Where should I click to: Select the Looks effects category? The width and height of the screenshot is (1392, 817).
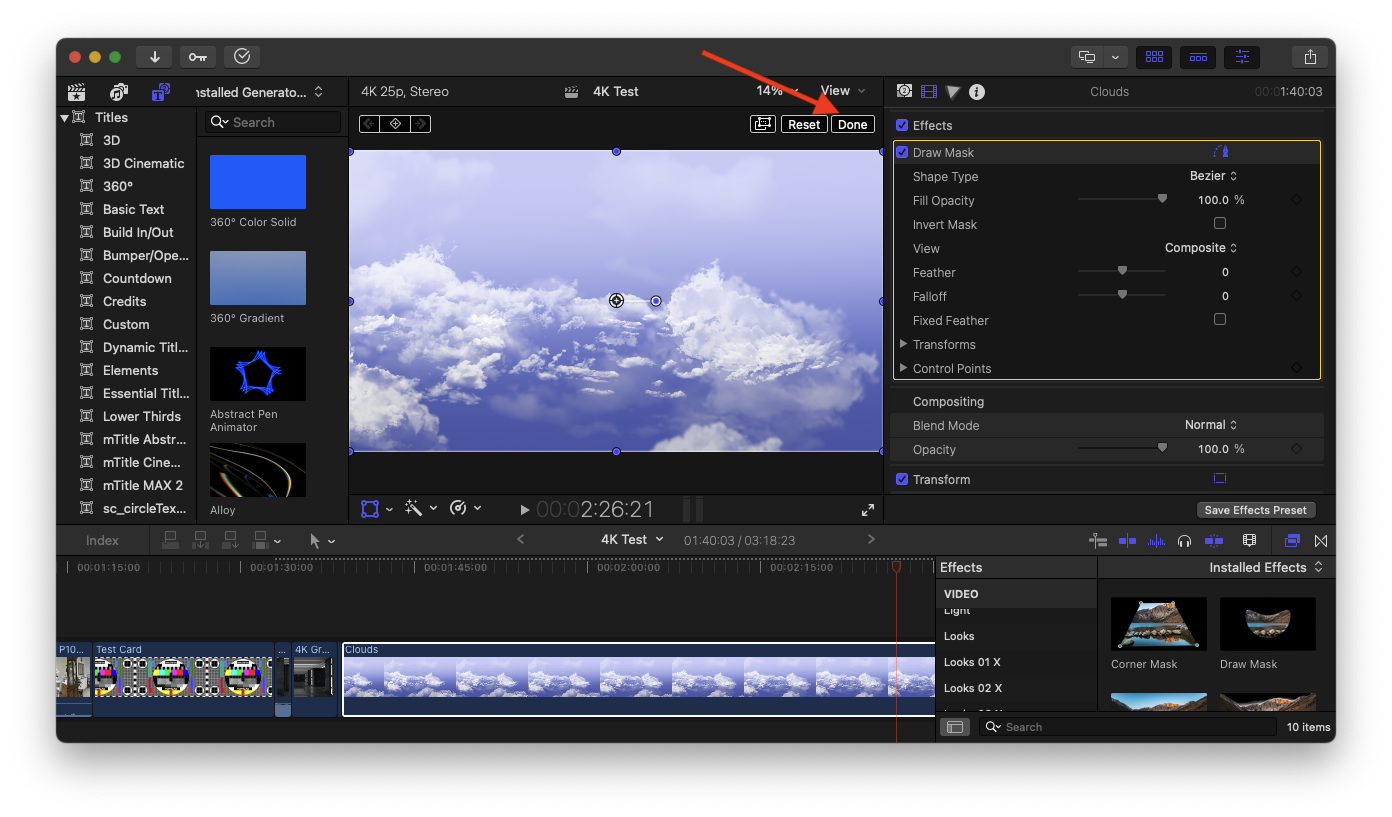point(959,636)
